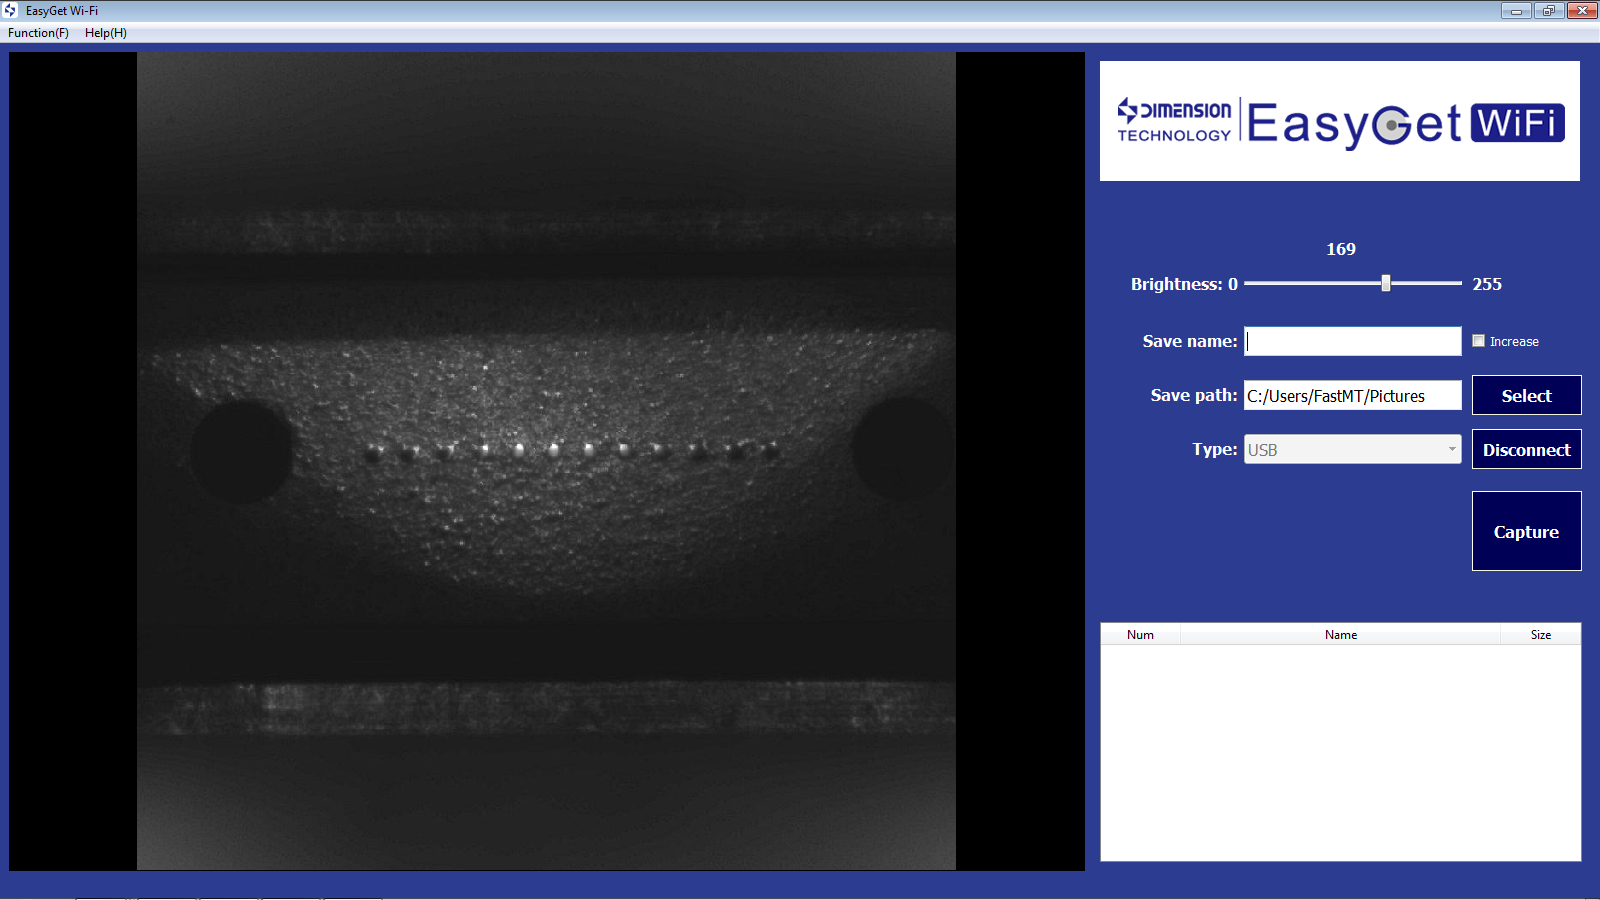Click the Size column header
The width and height of the screenshot is (1600, 900).
point(1540,634)
